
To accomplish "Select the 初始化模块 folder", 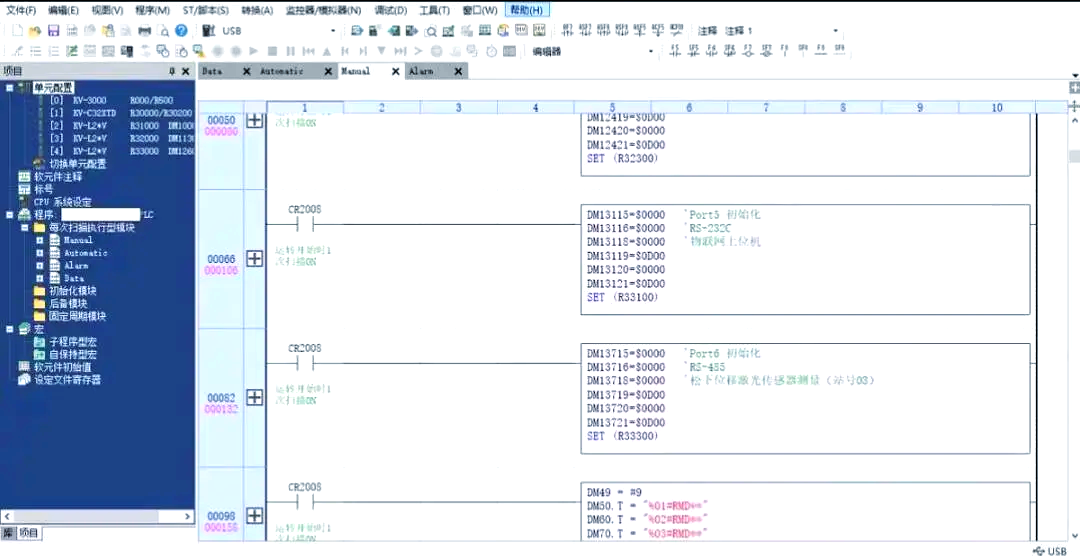I will [72, 291].
